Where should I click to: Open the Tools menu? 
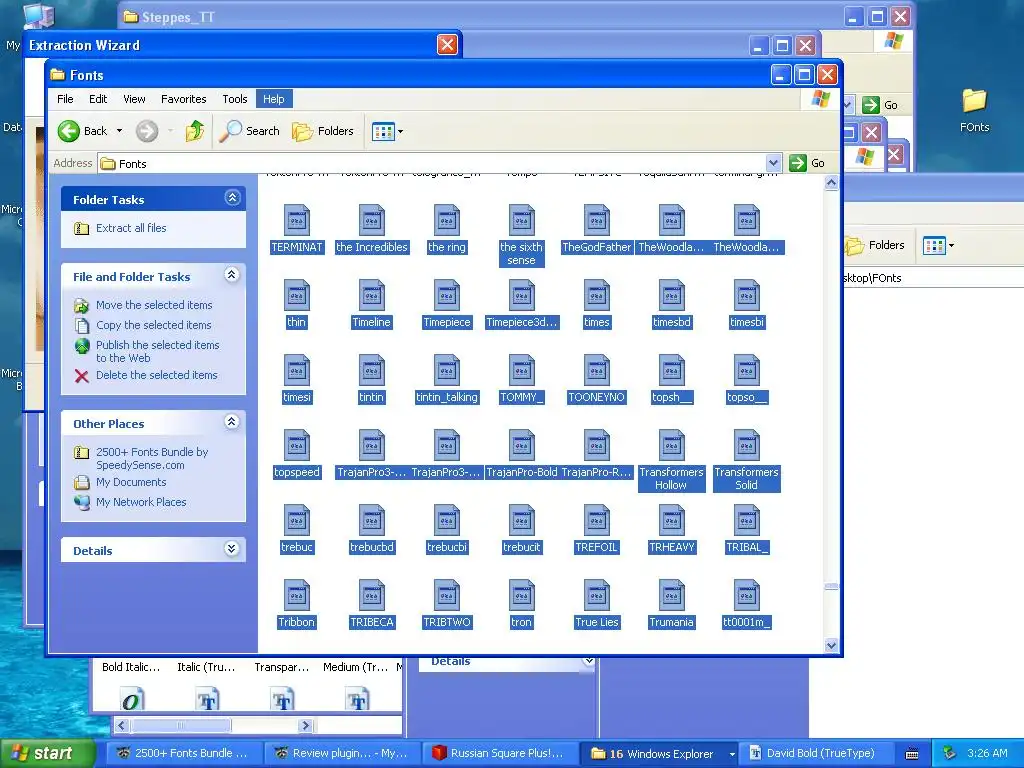point(234,99)
